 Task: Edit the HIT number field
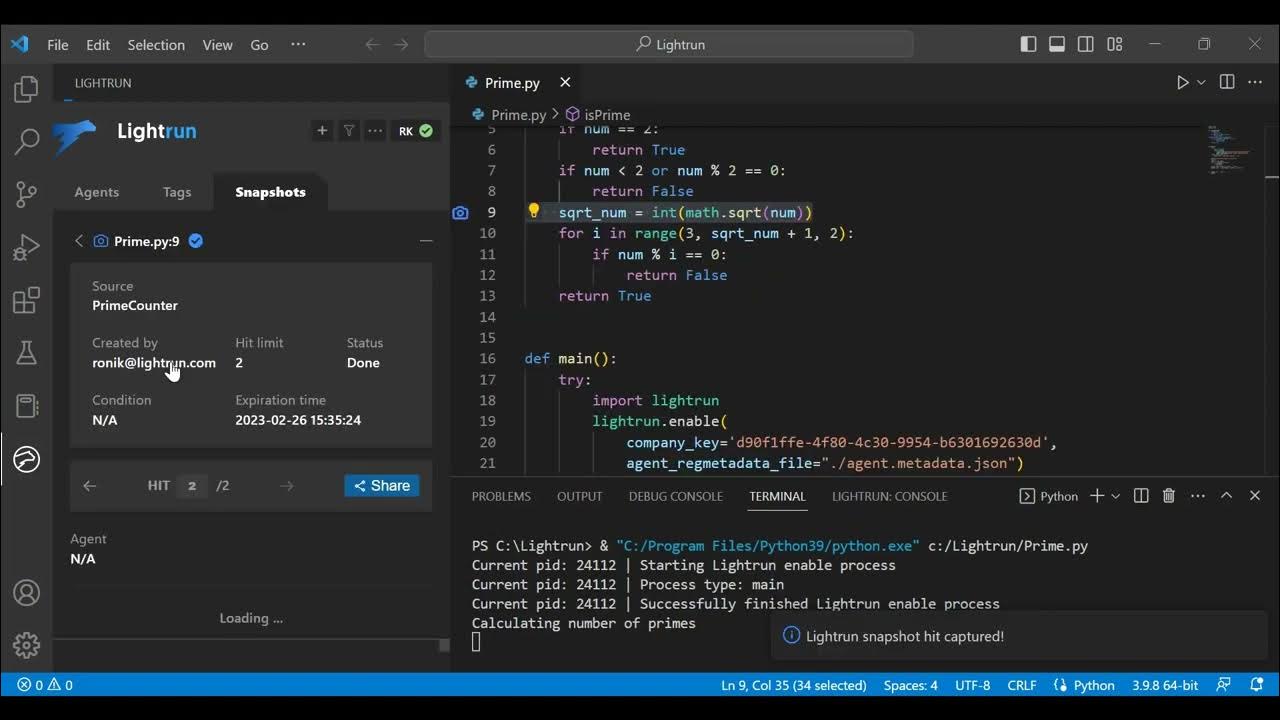tap(192, 486)
